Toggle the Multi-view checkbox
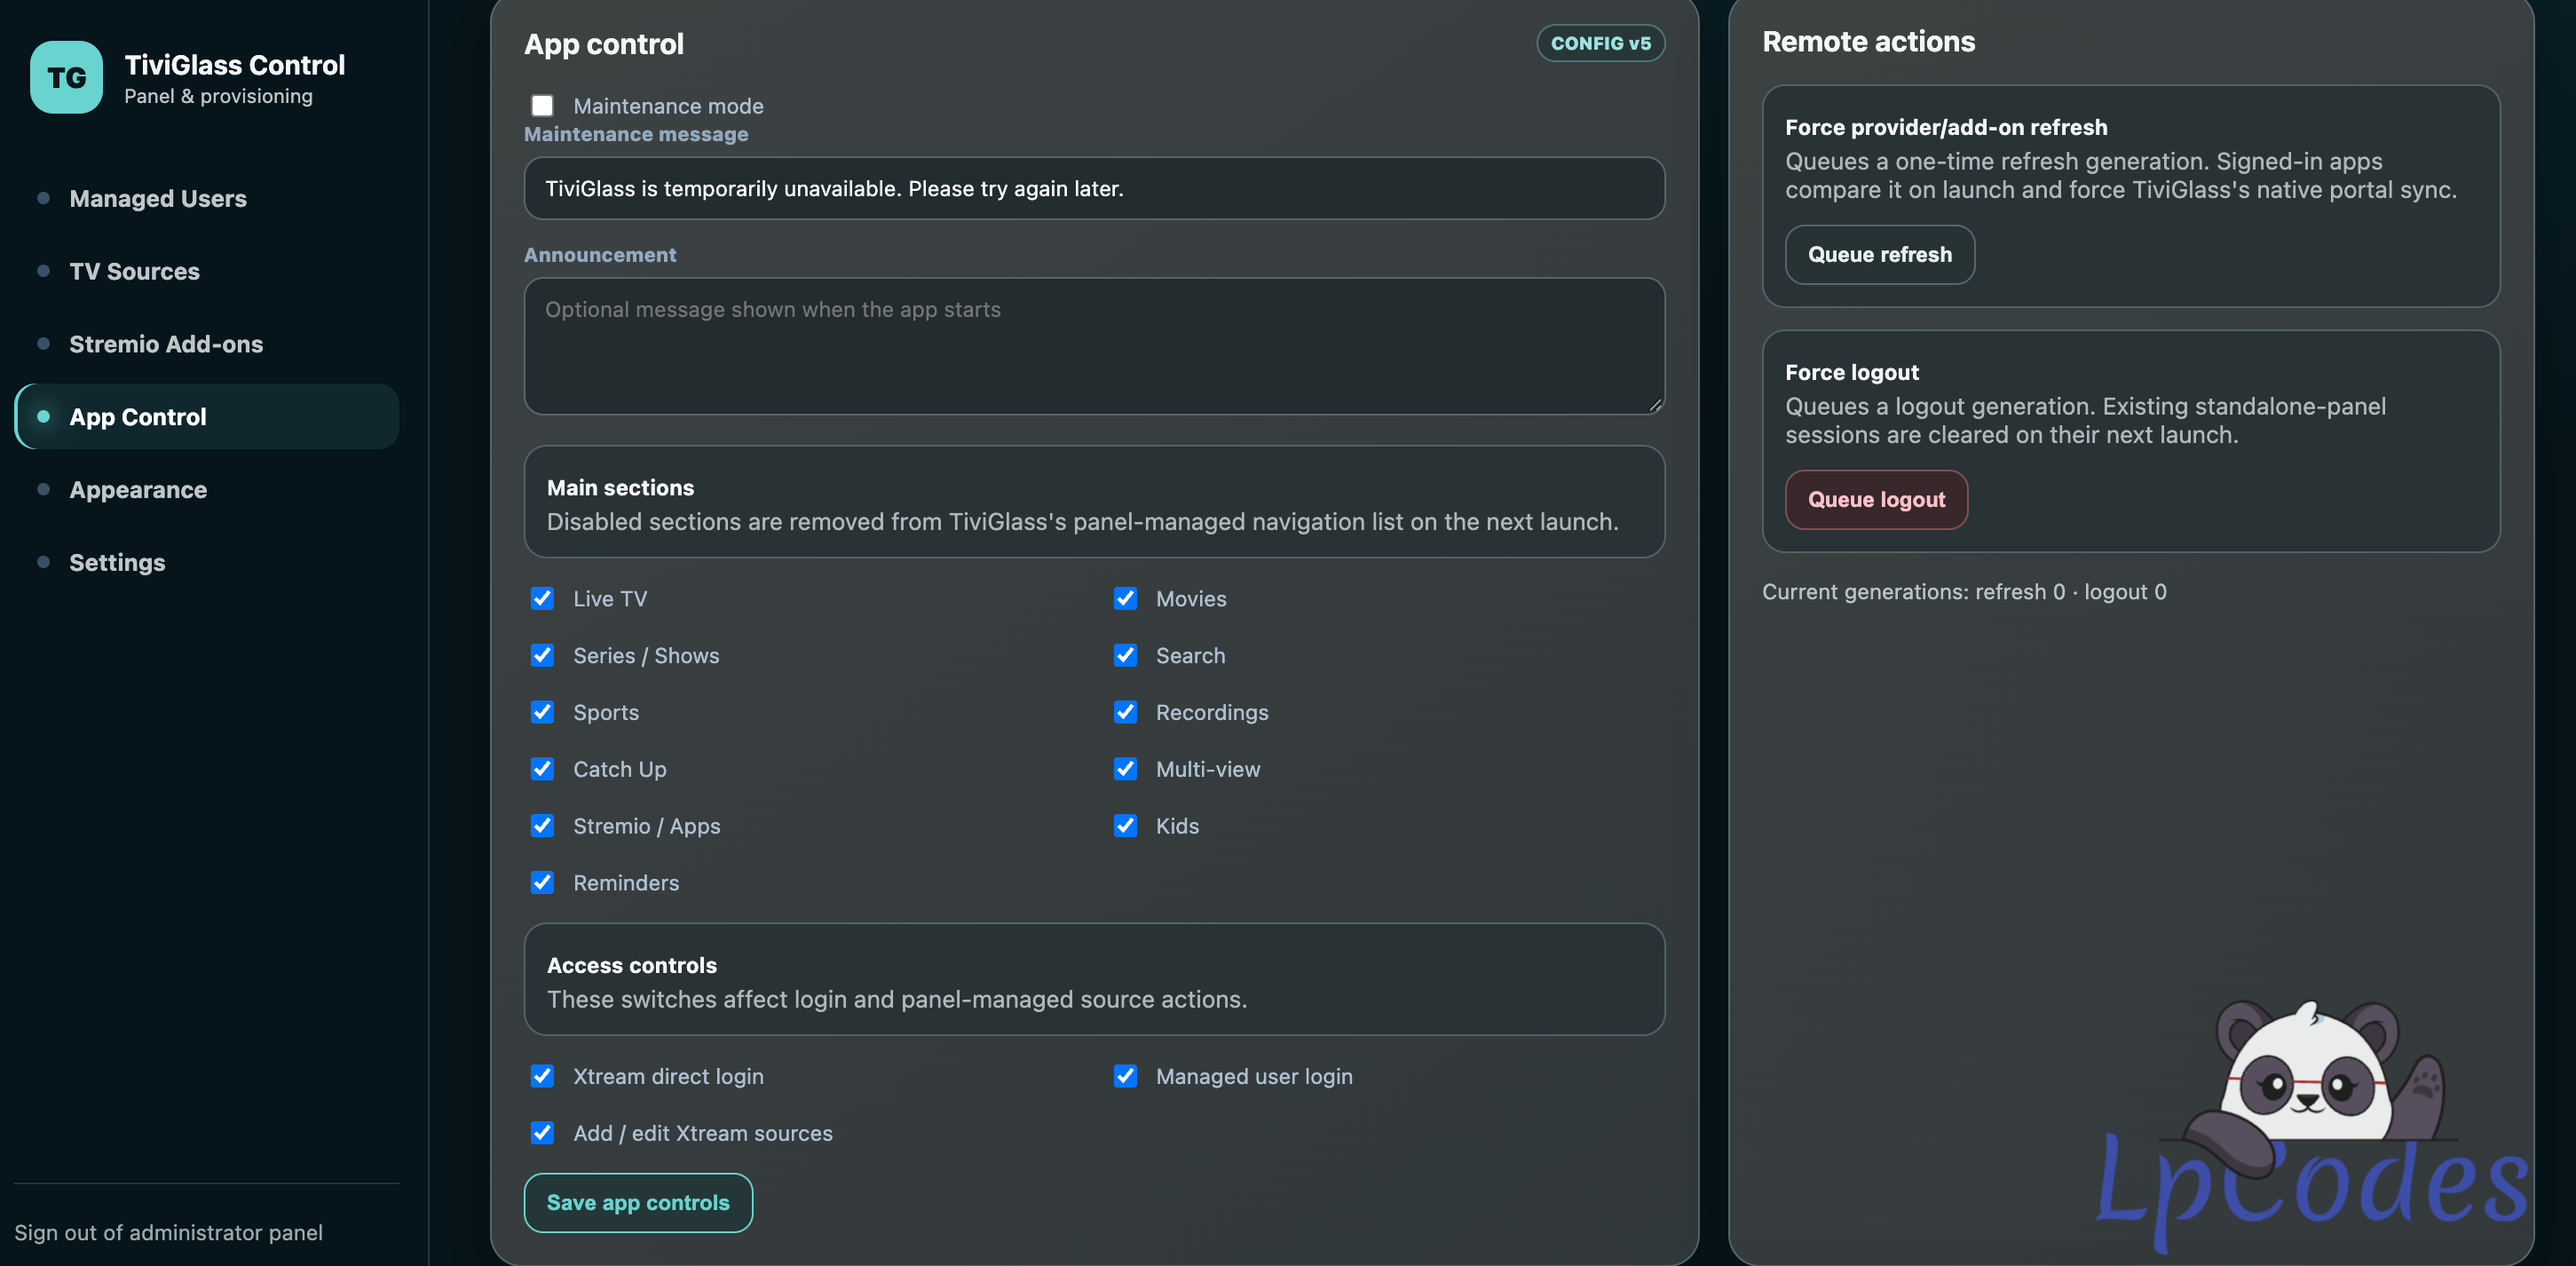 point(1125,769)
